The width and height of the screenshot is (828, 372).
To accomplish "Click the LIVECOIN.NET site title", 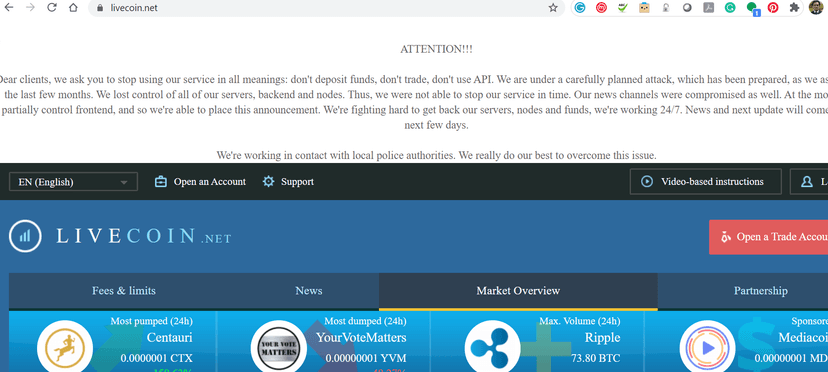I will point(144,236).
